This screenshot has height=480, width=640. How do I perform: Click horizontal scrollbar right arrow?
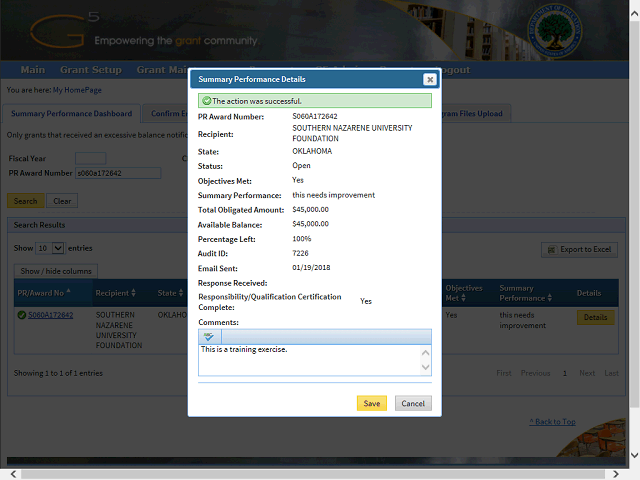tap(616, 474)
